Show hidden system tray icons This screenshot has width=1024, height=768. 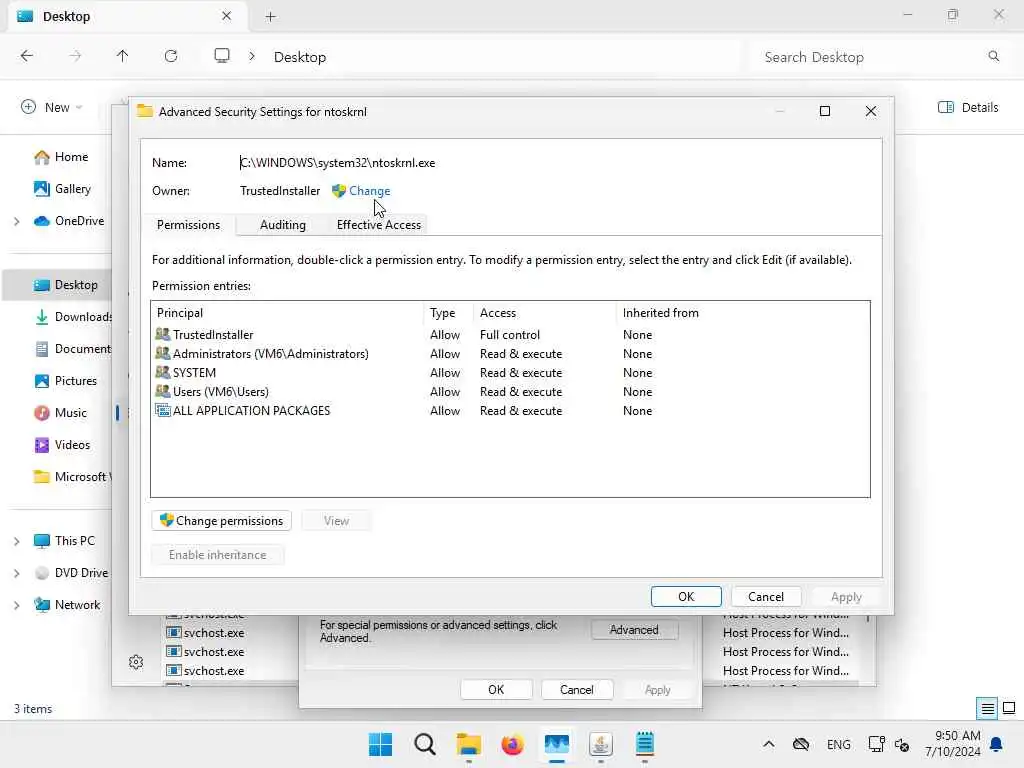769,744
